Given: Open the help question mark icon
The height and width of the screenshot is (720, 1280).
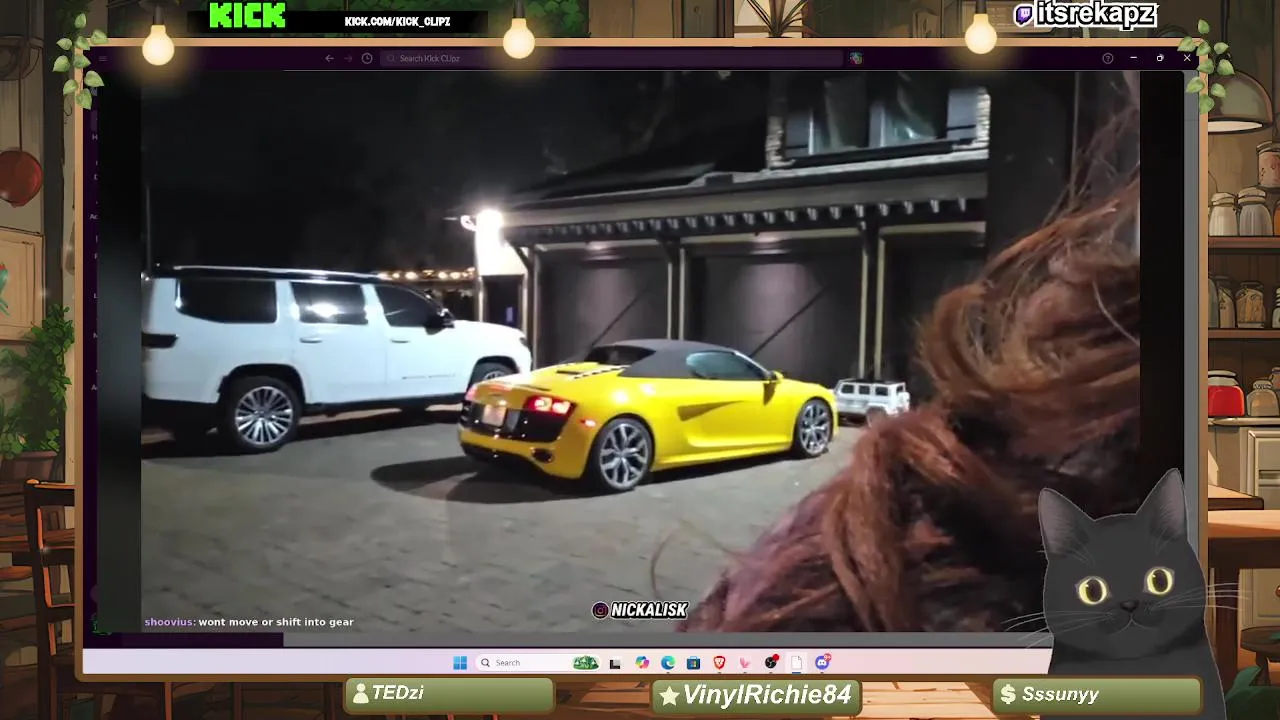Looking at the screenshot, I should [1107, 58].
